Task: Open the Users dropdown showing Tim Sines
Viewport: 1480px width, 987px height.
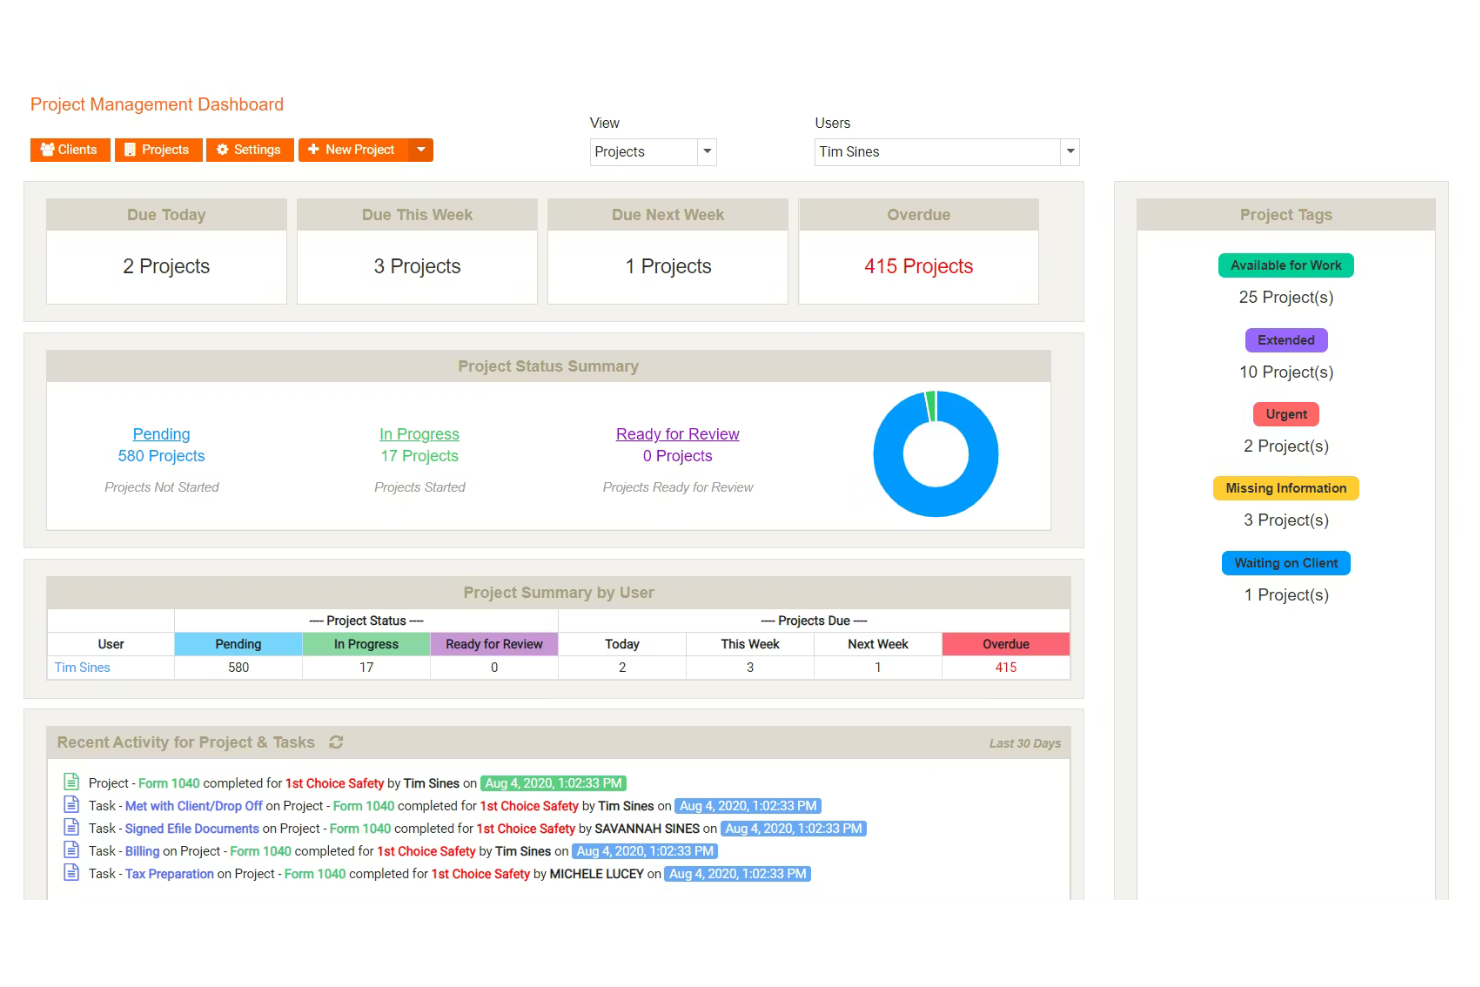Action: [1069, 152]
